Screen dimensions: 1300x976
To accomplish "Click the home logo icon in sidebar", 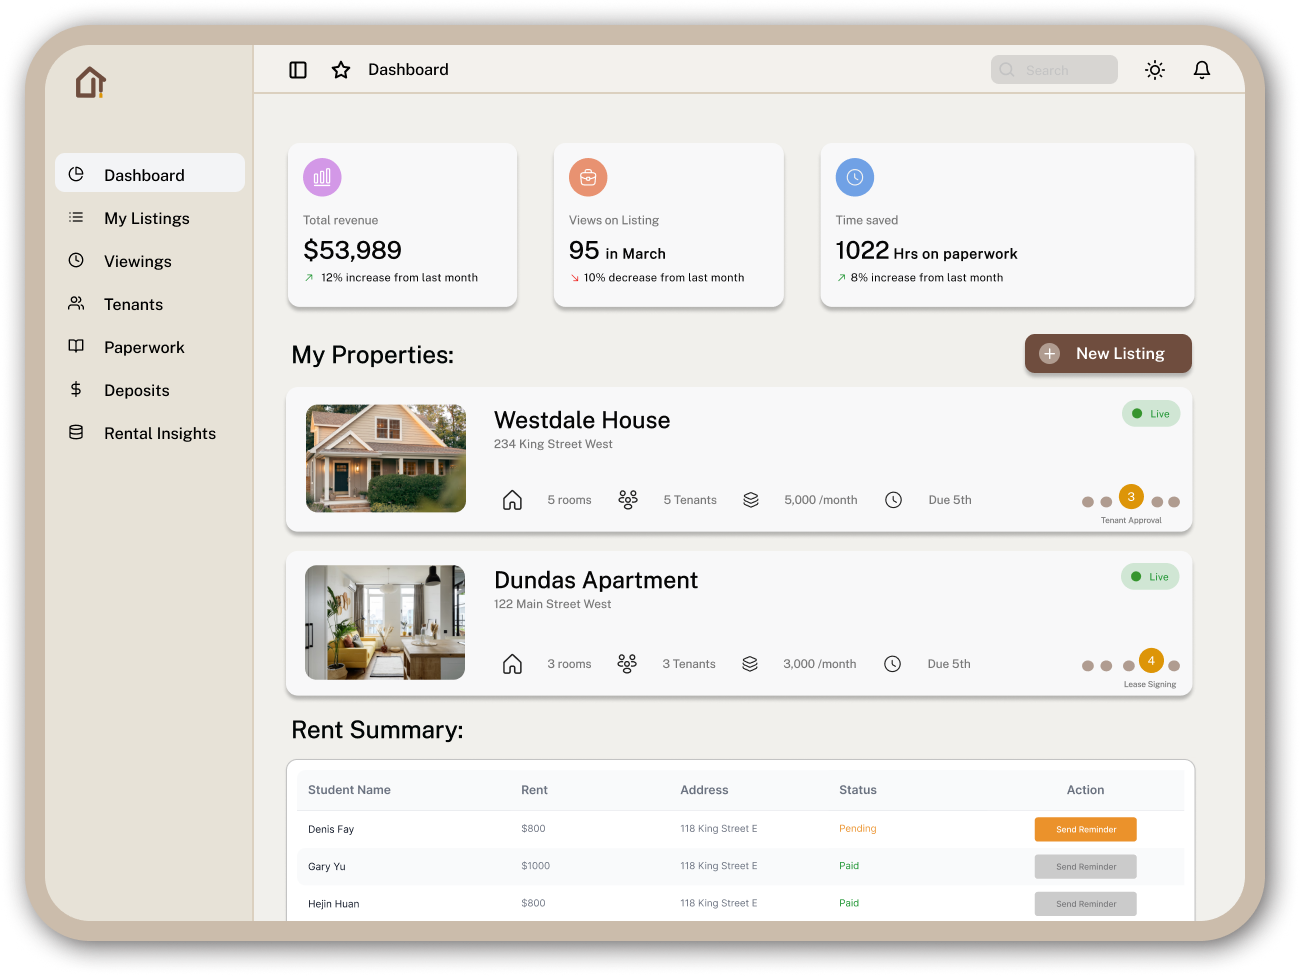I will pos(90,83).
